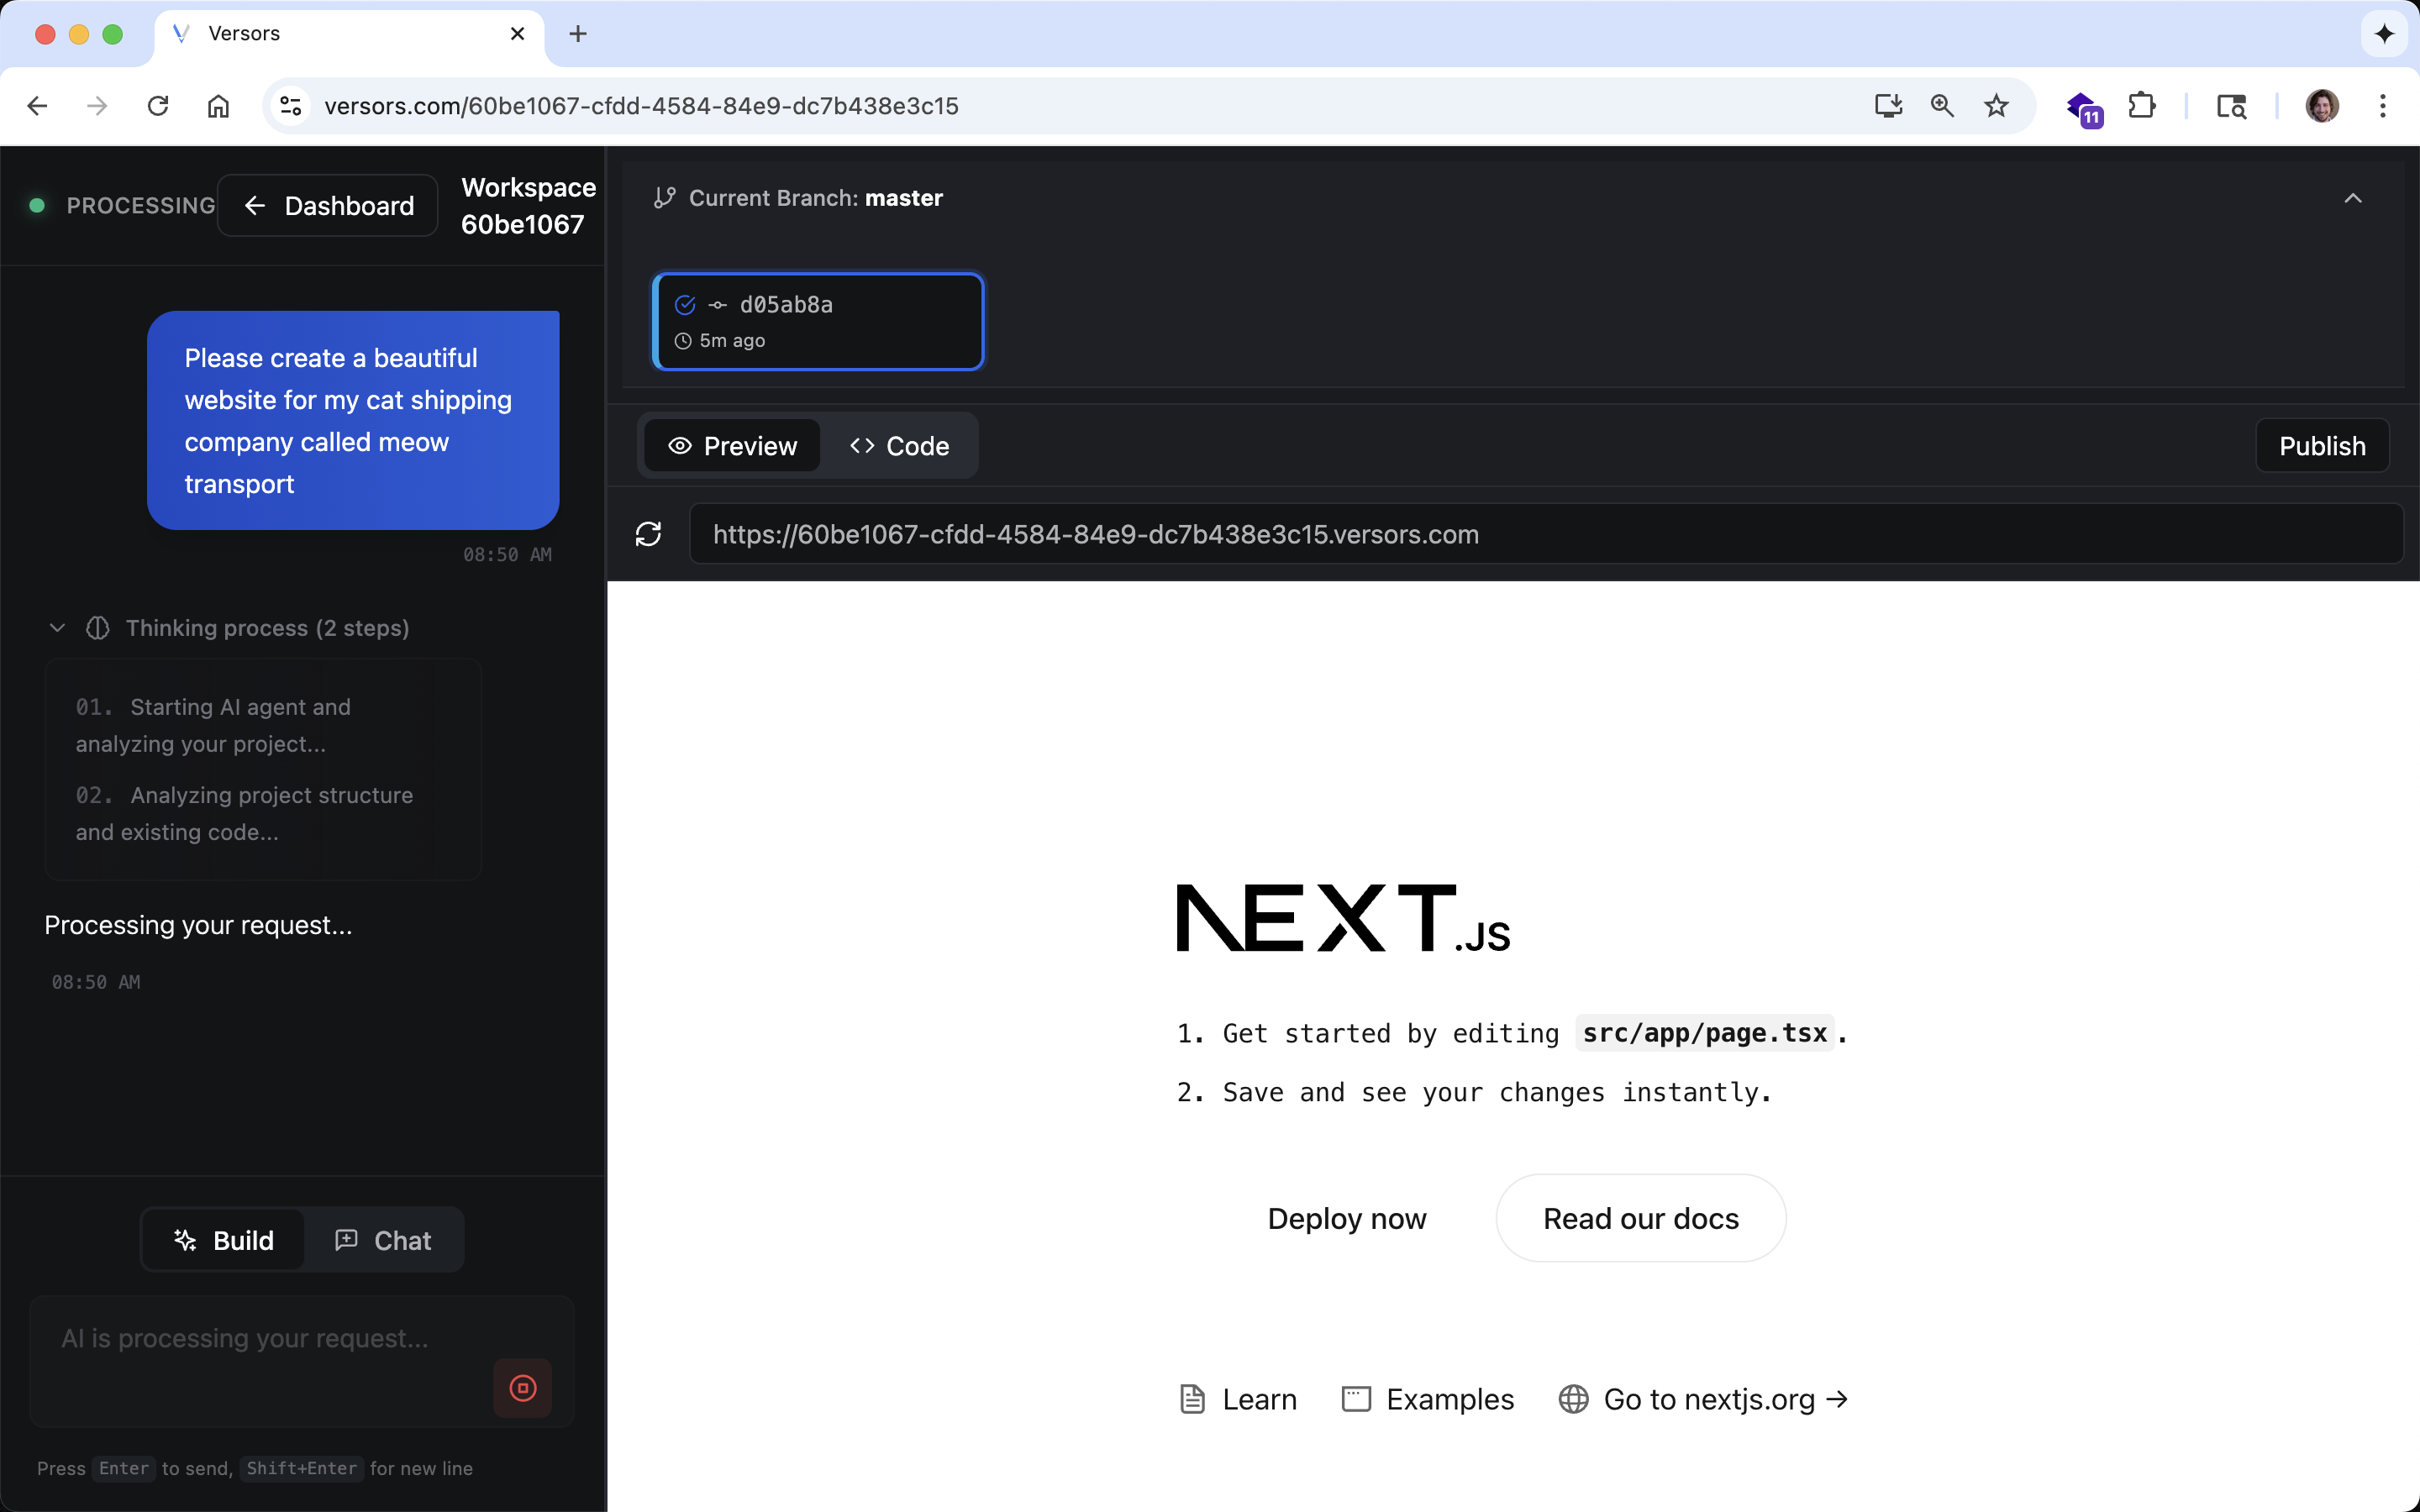Viewport: 2420px width, 1512px height.
Task: Switch to the Code tab
Action: 899,445
